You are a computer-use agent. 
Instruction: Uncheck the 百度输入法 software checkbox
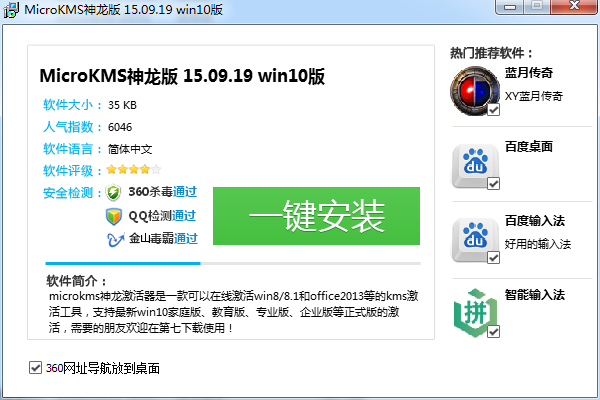click(494, 258)
